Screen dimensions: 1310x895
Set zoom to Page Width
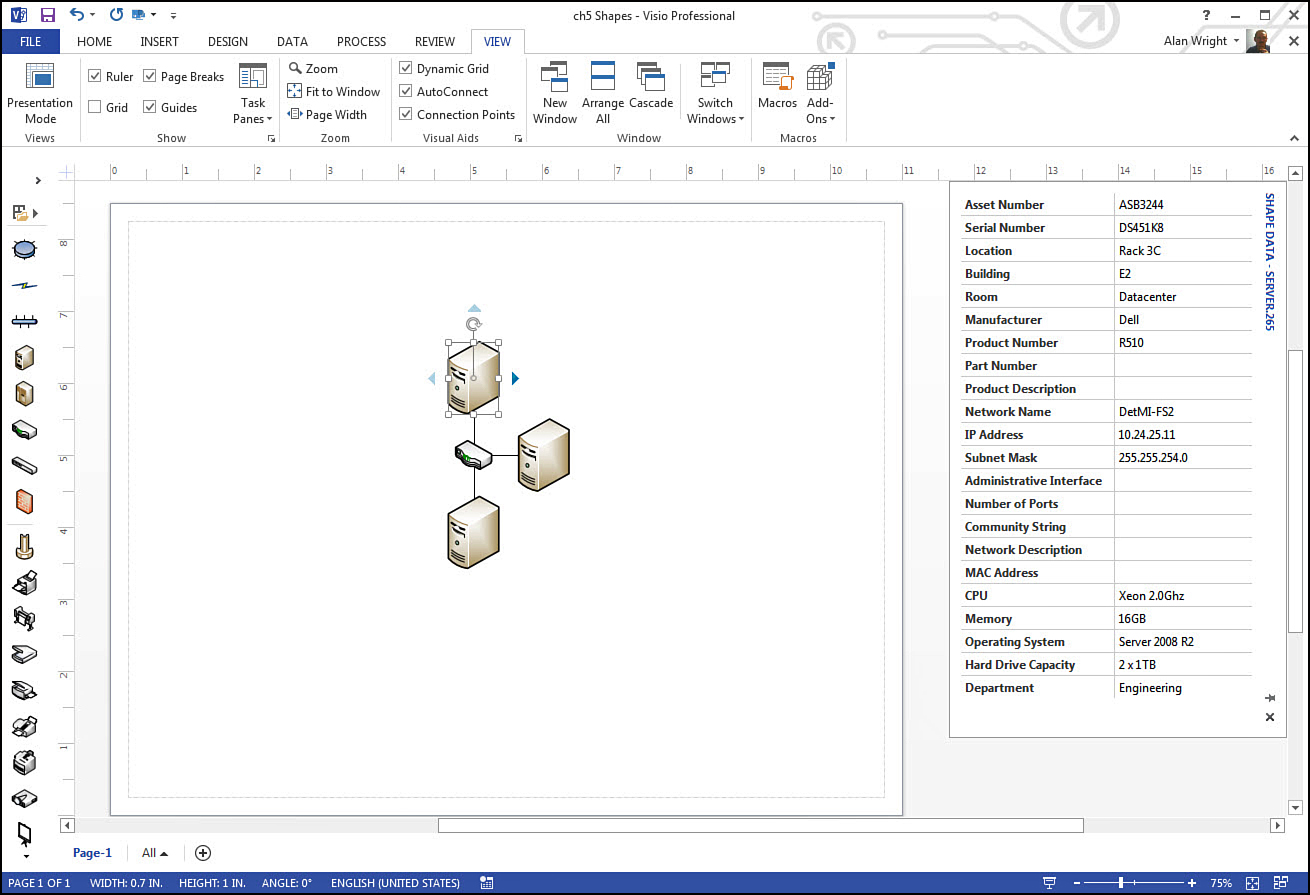pos(327,114)
